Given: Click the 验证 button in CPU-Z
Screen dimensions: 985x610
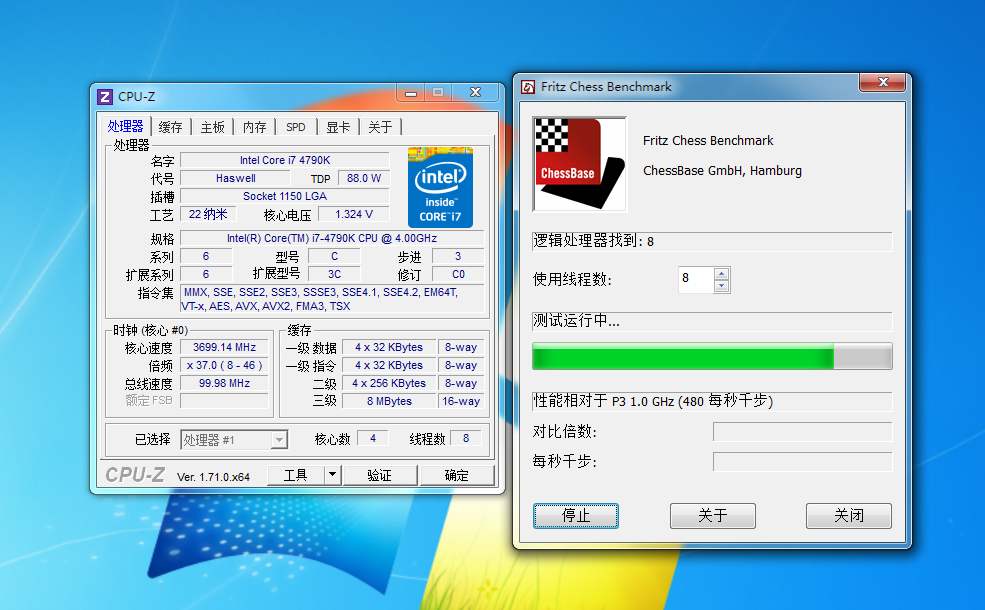Looking at the screenshot, I should click(380, 474).
